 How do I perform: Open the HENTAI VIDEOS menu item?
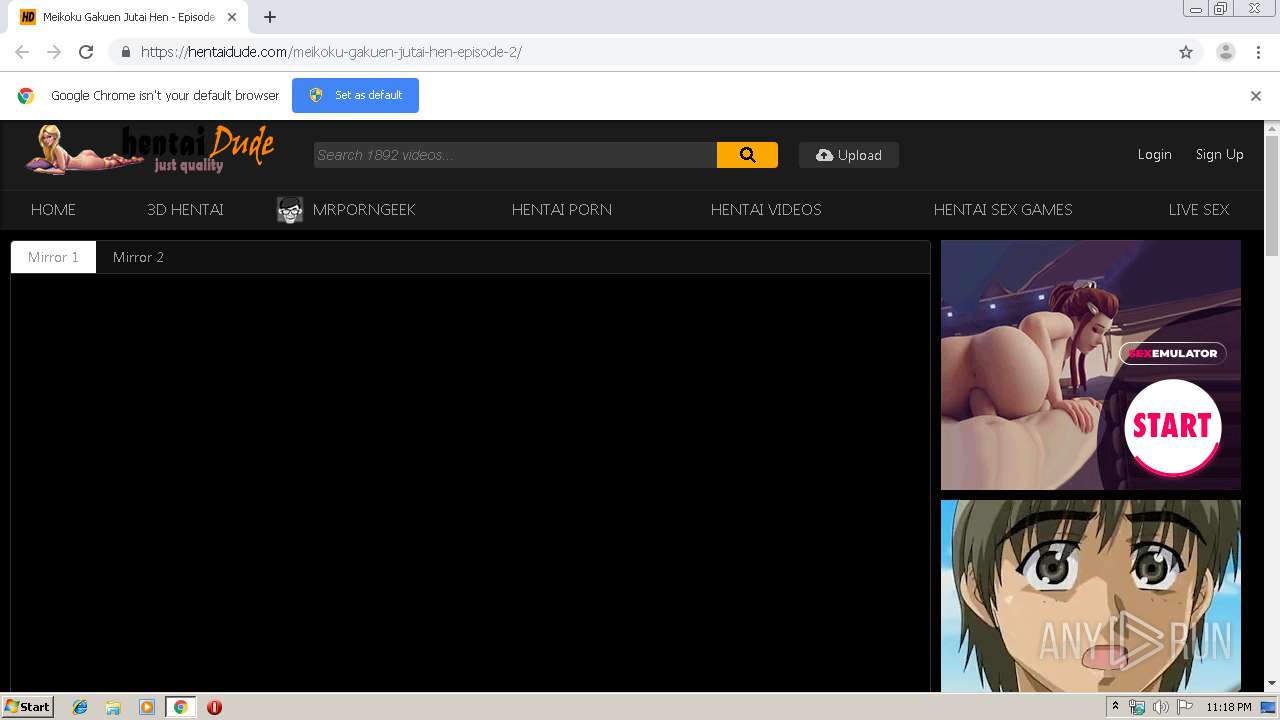766,209
